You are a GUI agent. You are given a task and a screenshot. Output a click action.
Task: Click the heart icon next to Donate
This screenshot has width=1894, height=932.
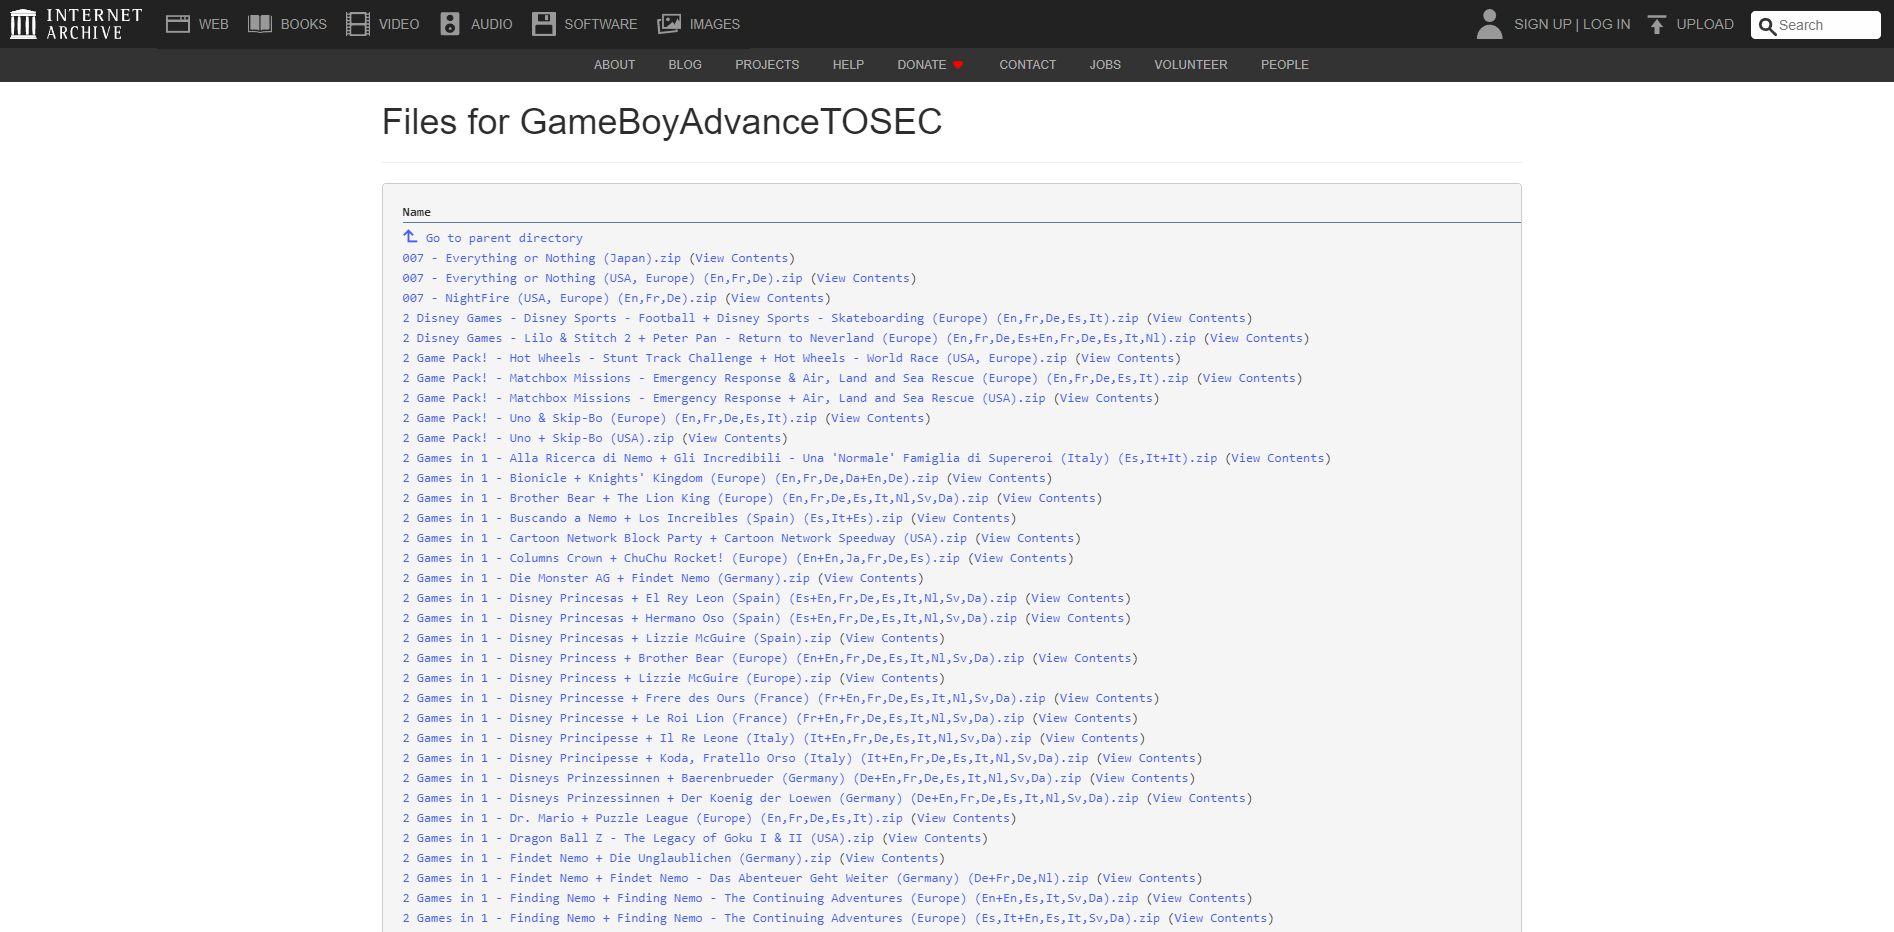pyautogui.click(x=957, y=64)
